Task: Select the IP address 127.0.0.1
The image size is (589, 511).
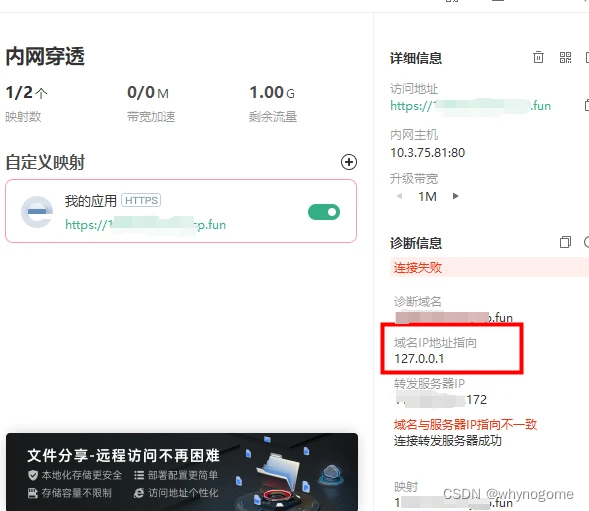Action: 419,358
